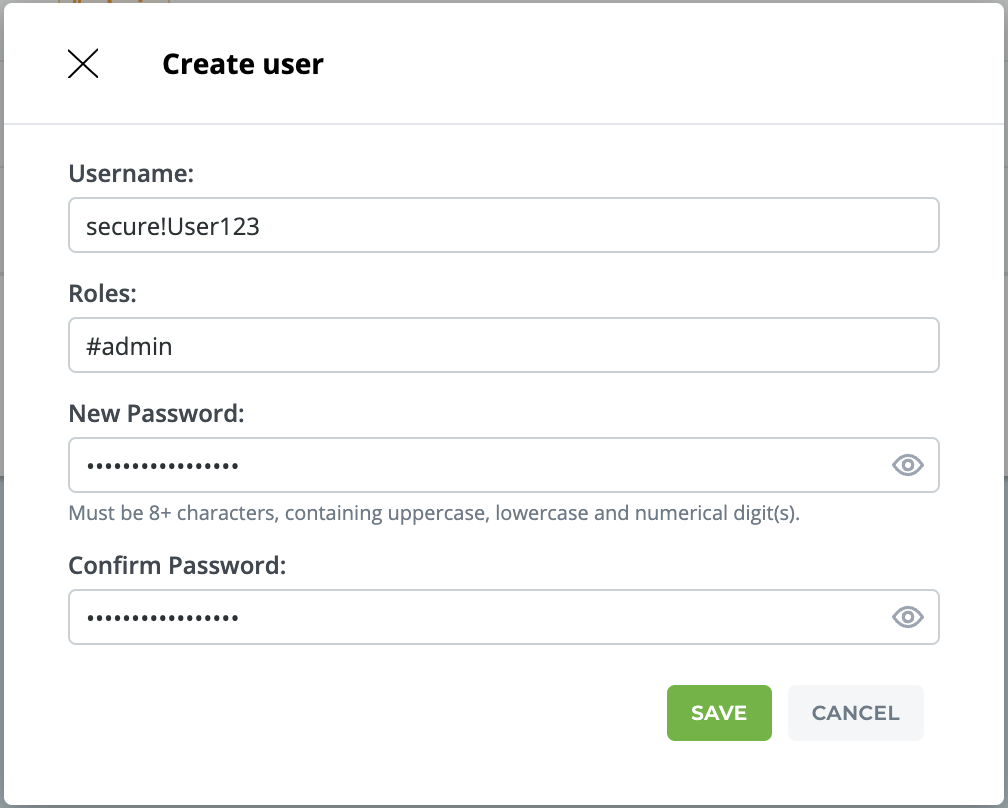This screenshot has width=1008, height=808.
Task: Place cursor in the #admin role text
Action: 129,347
